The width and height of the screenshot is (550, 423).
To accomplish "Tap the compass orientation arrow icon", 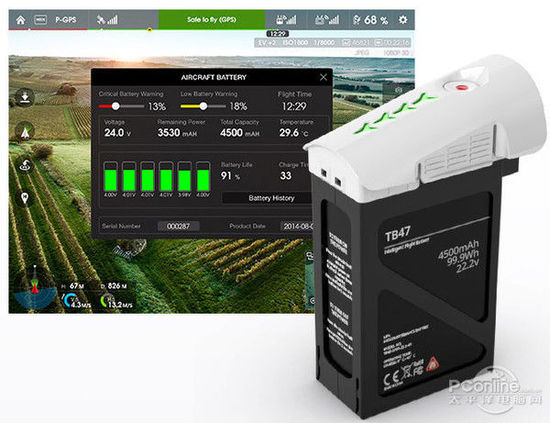I will point(25,132).
